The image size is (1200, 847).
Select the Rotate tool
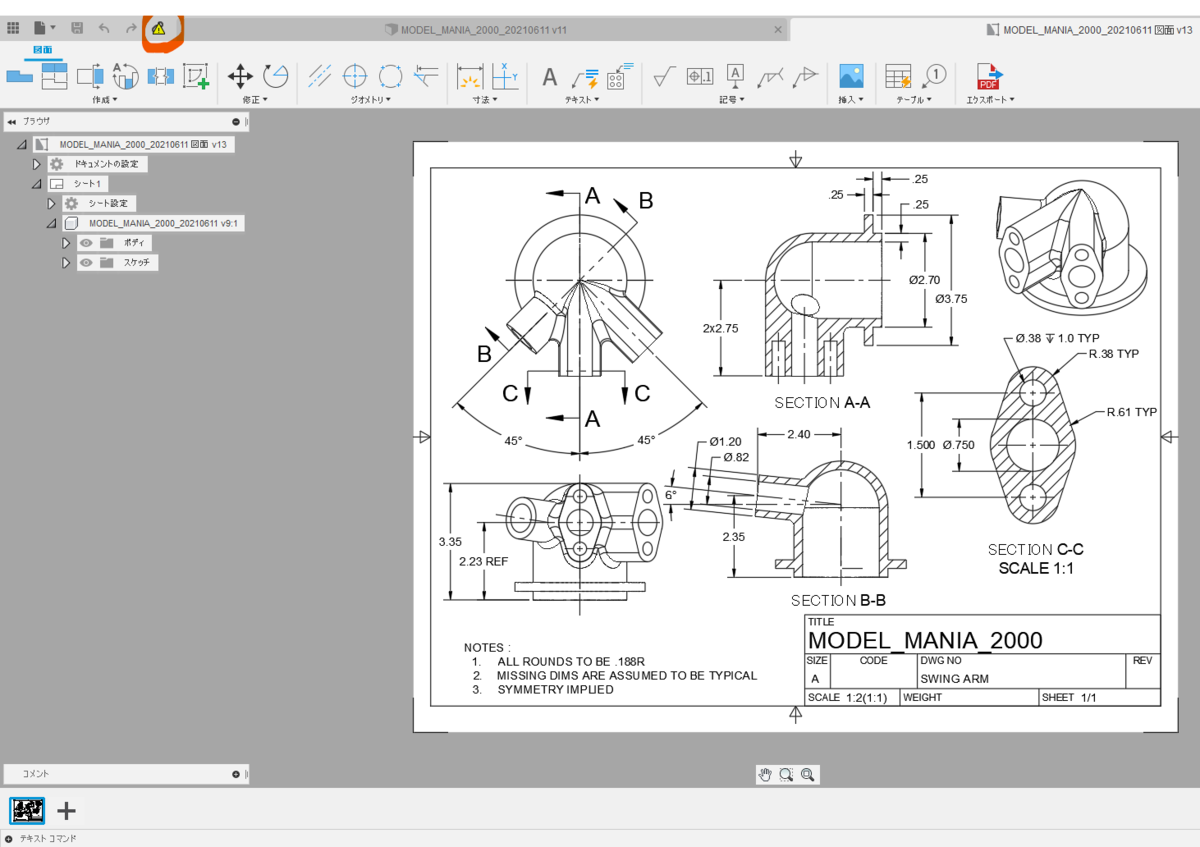(275, 75)
